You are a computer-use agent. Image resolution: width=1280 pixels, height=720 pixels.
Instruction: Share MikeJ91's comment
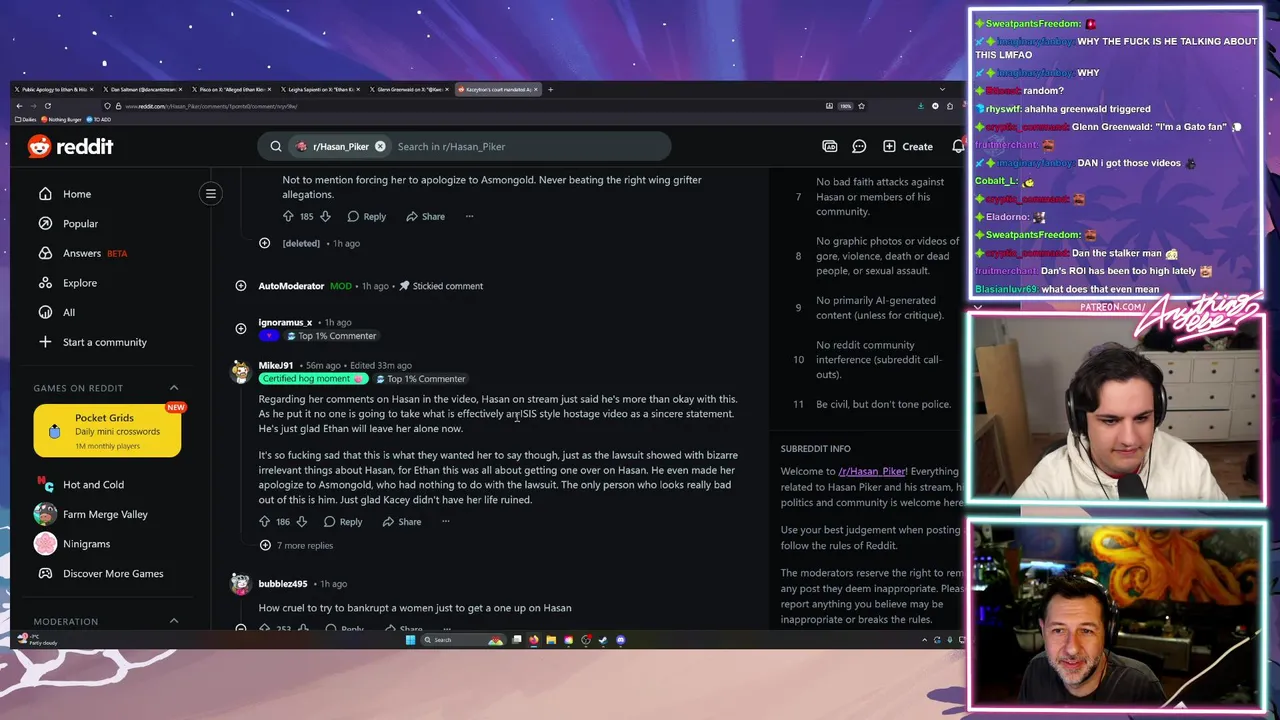402,521
